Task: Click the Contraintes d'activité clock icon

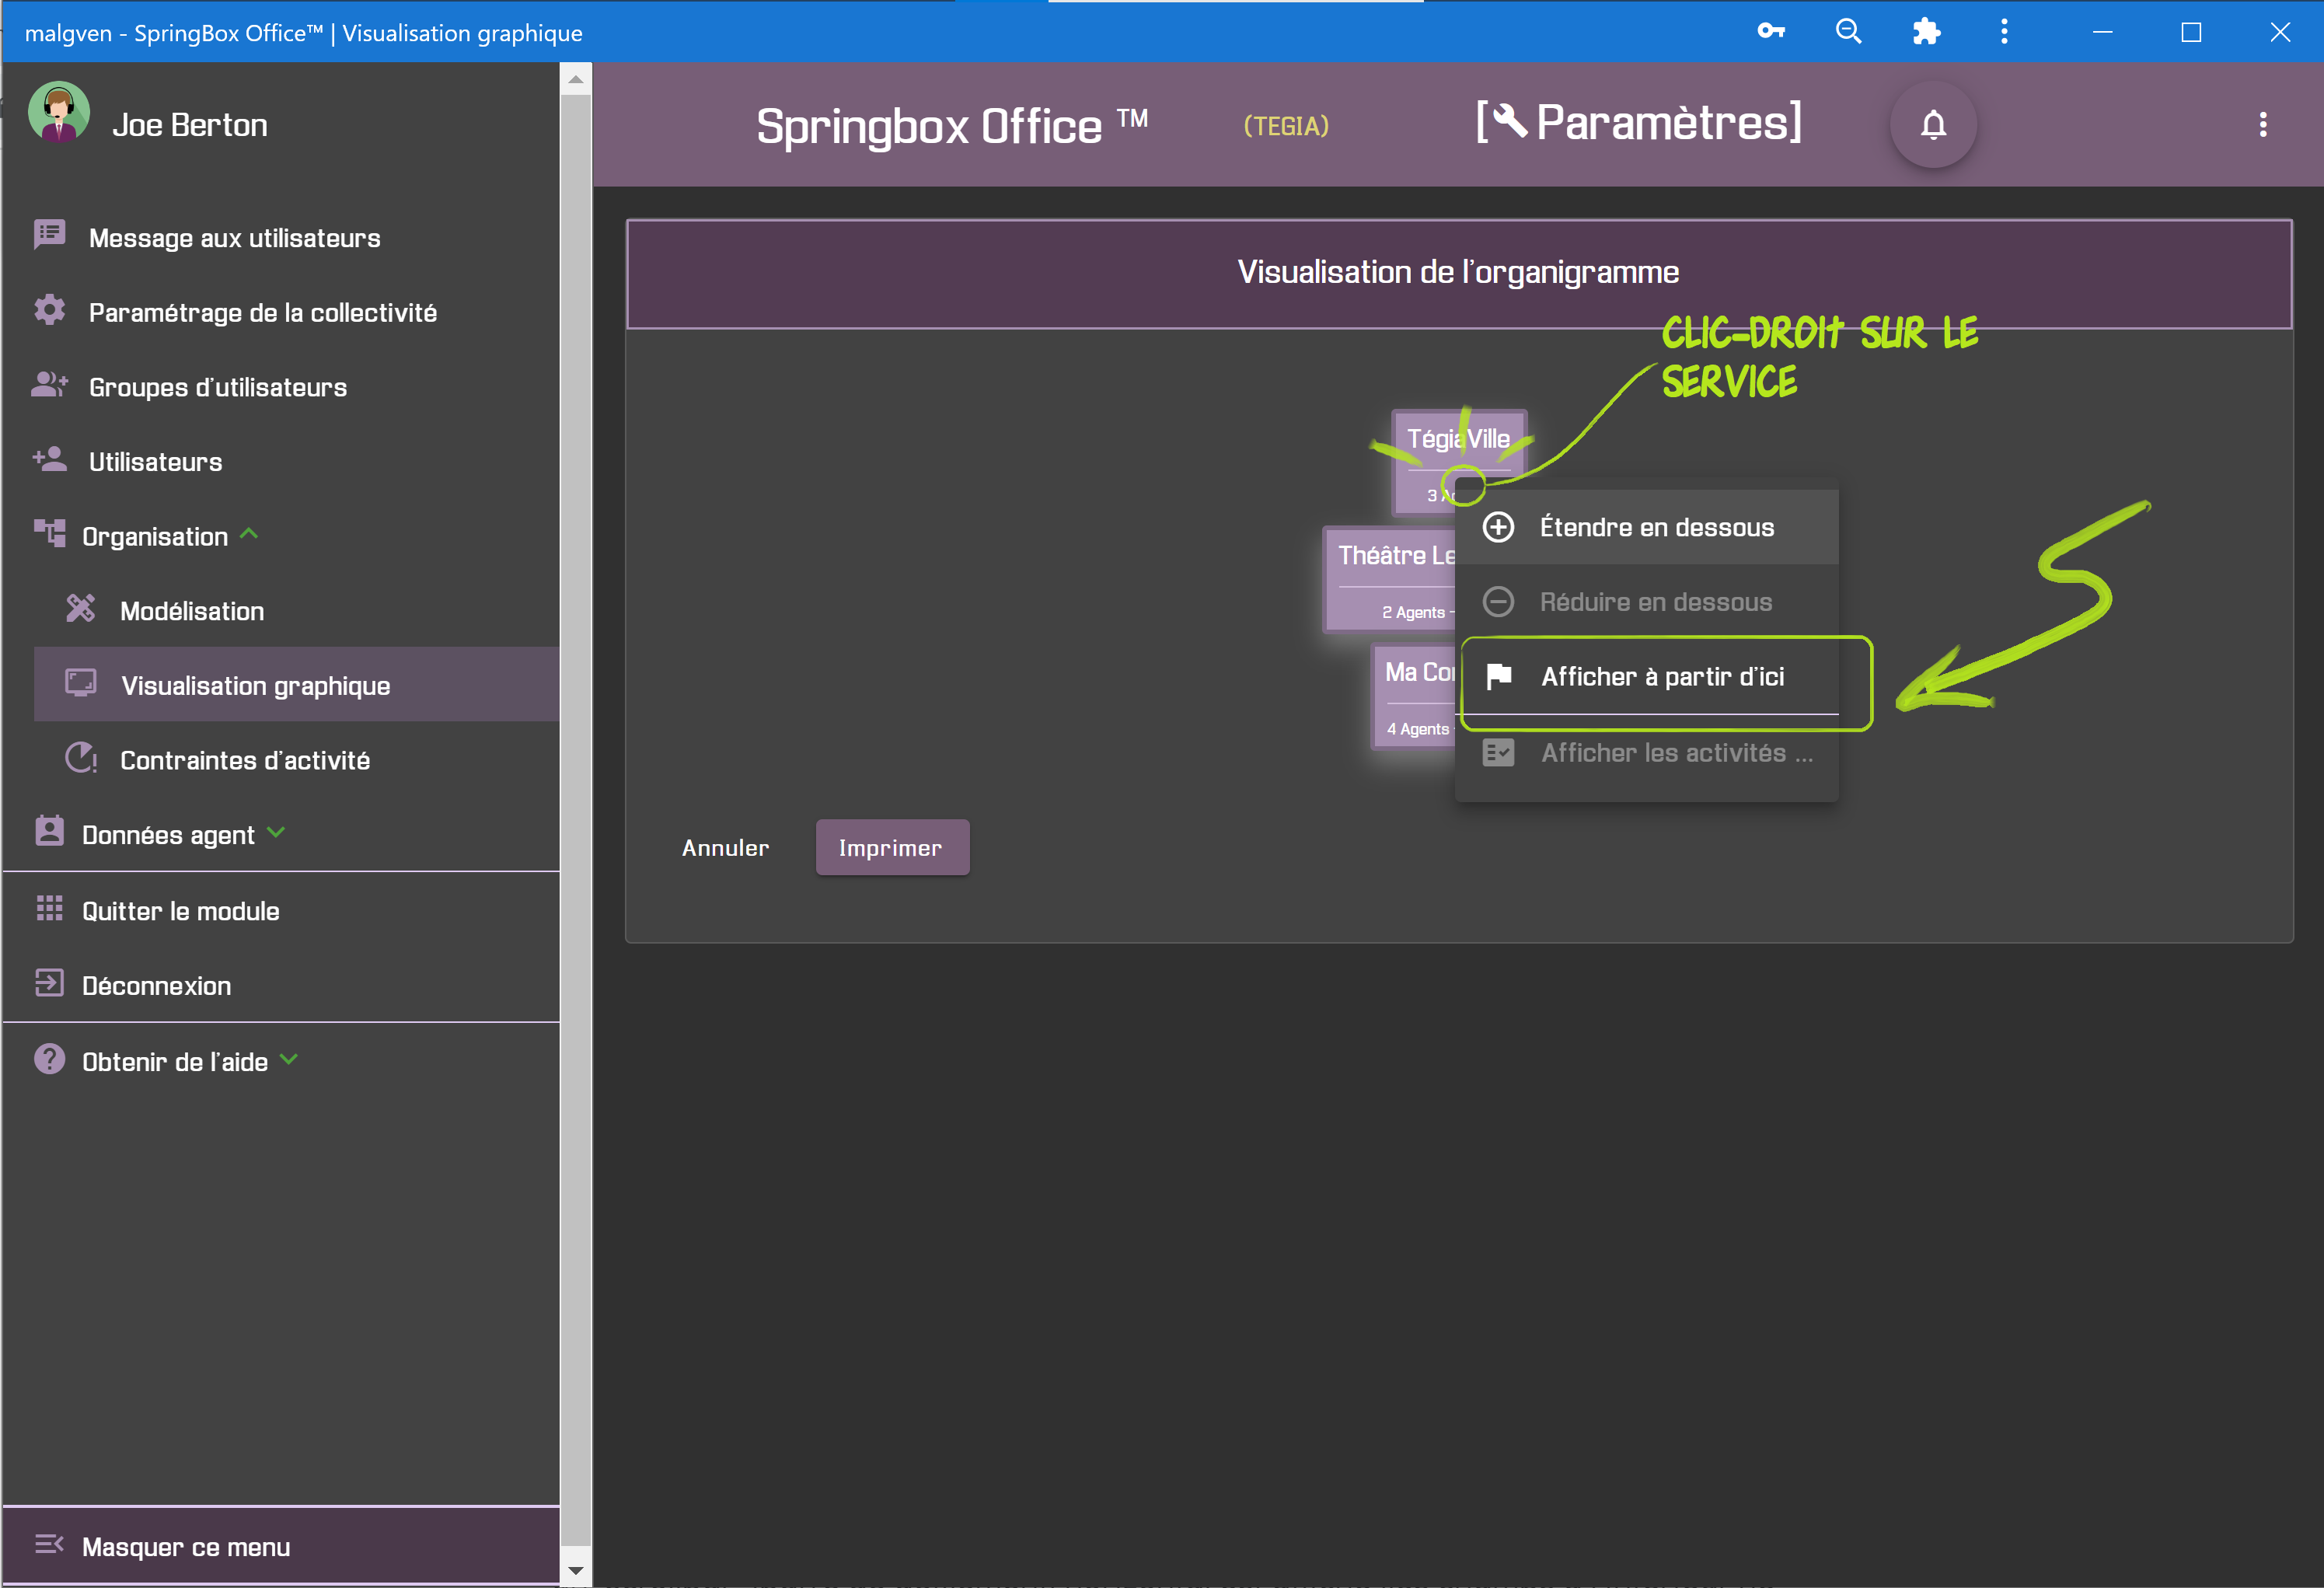Action: (x=81, y=758)
